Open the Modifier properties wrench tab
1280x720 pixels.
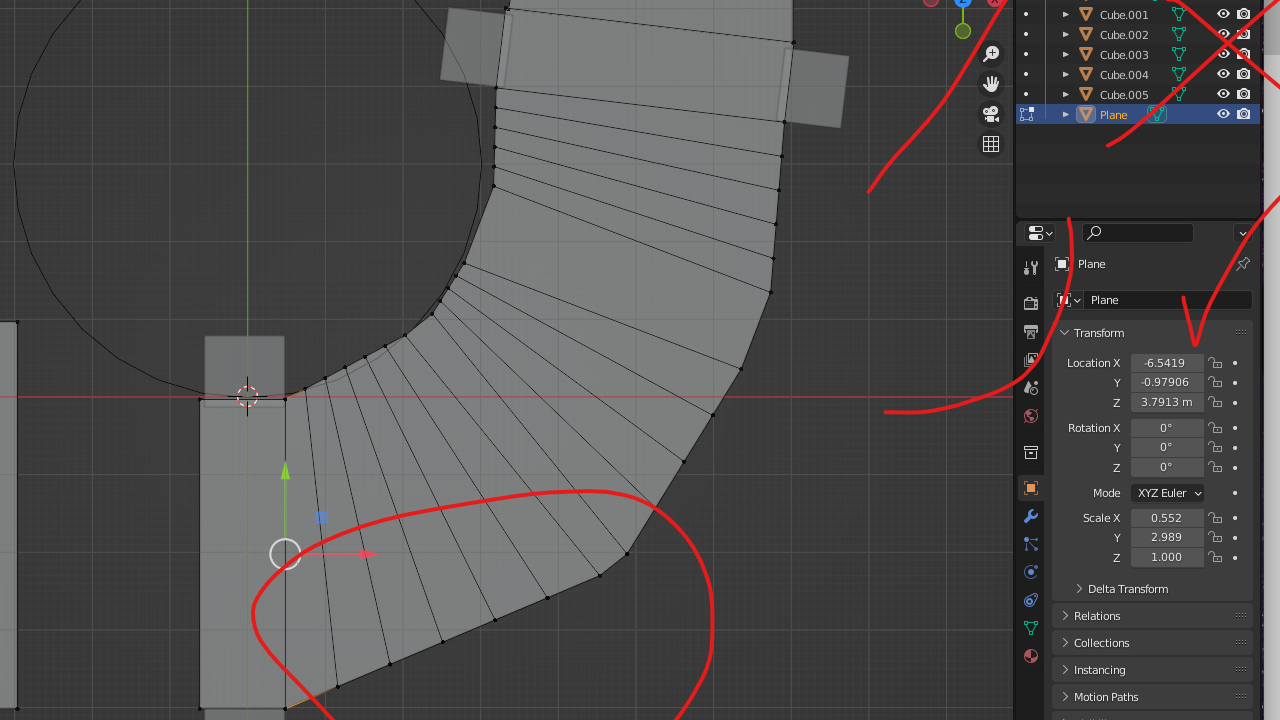click(1031, 516)
